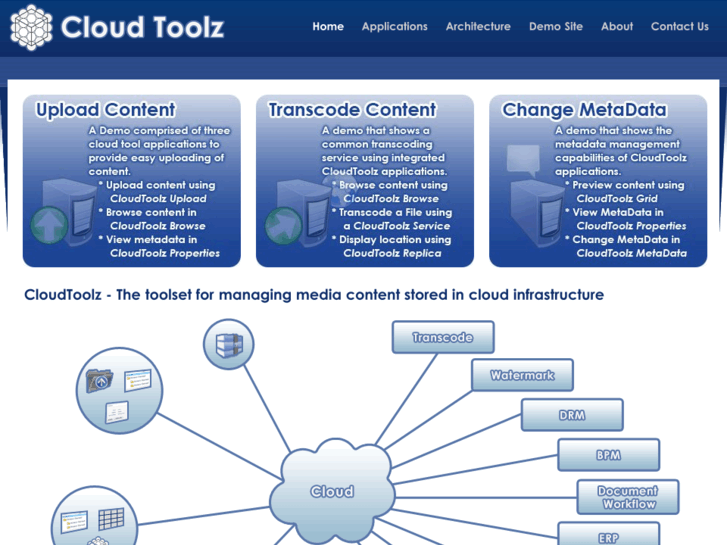The height and width of the screenshot is (545, 727).
Task: Select the Transcode service box
Action: [443, 337]
